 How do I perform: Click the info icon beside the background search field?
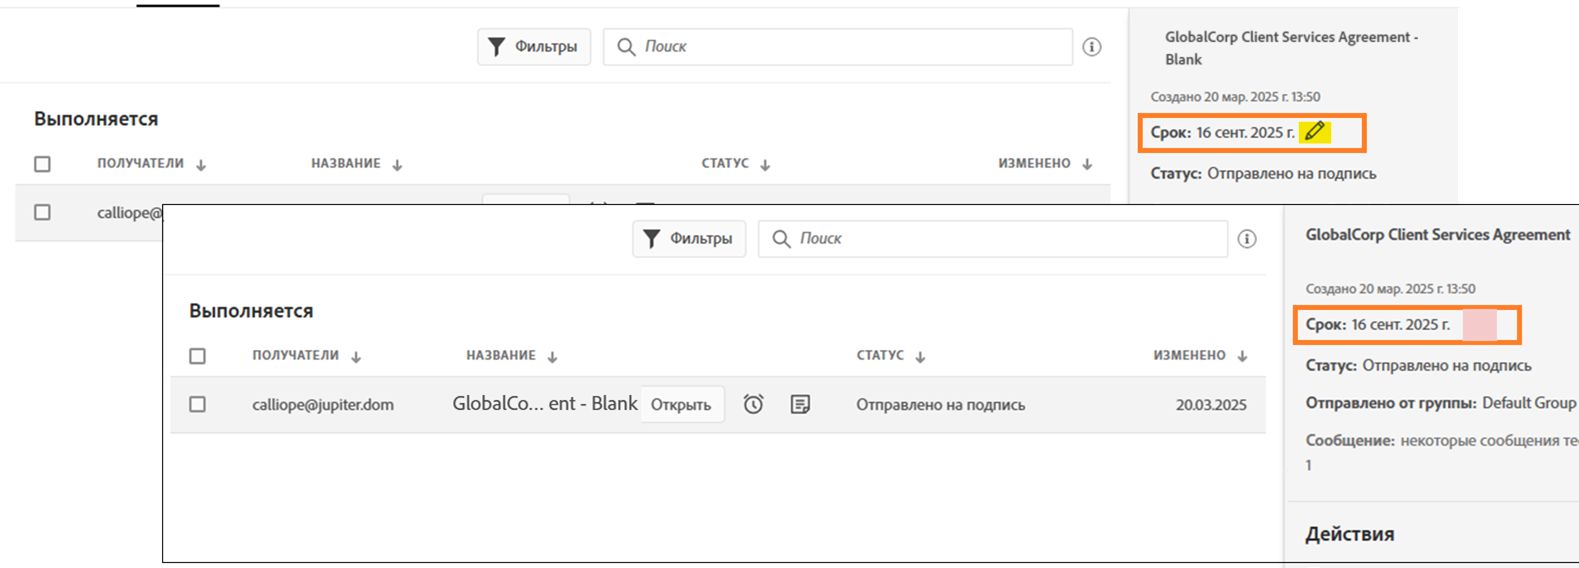[x=1092, y=47]
